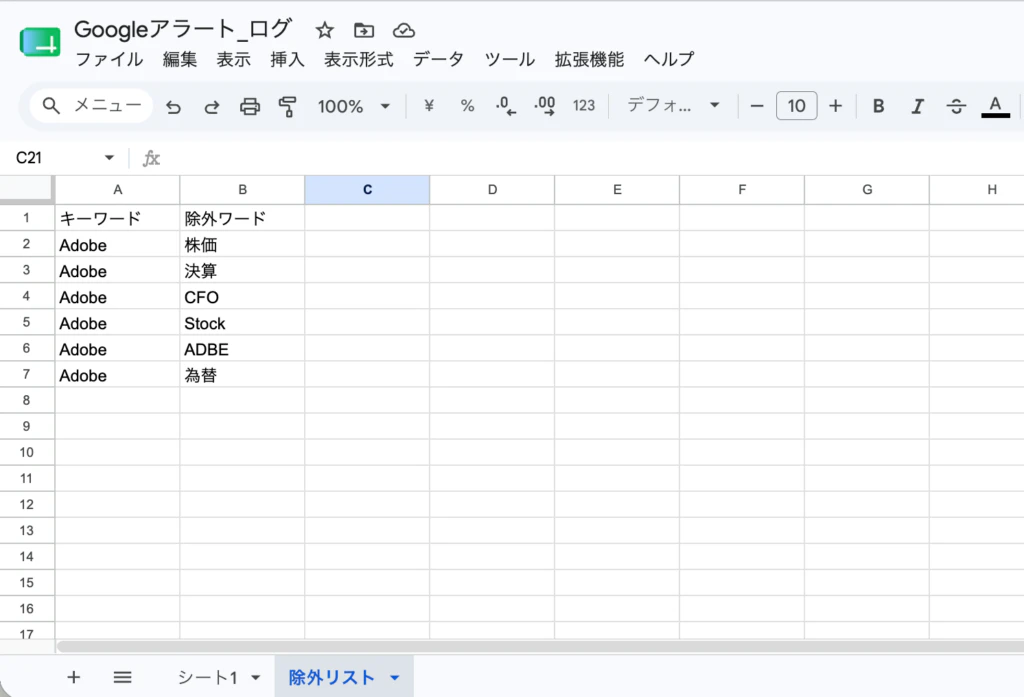Click the キーワード header cell
Image resolution: width=1024 pixels, height=697 pixels.
118,218
